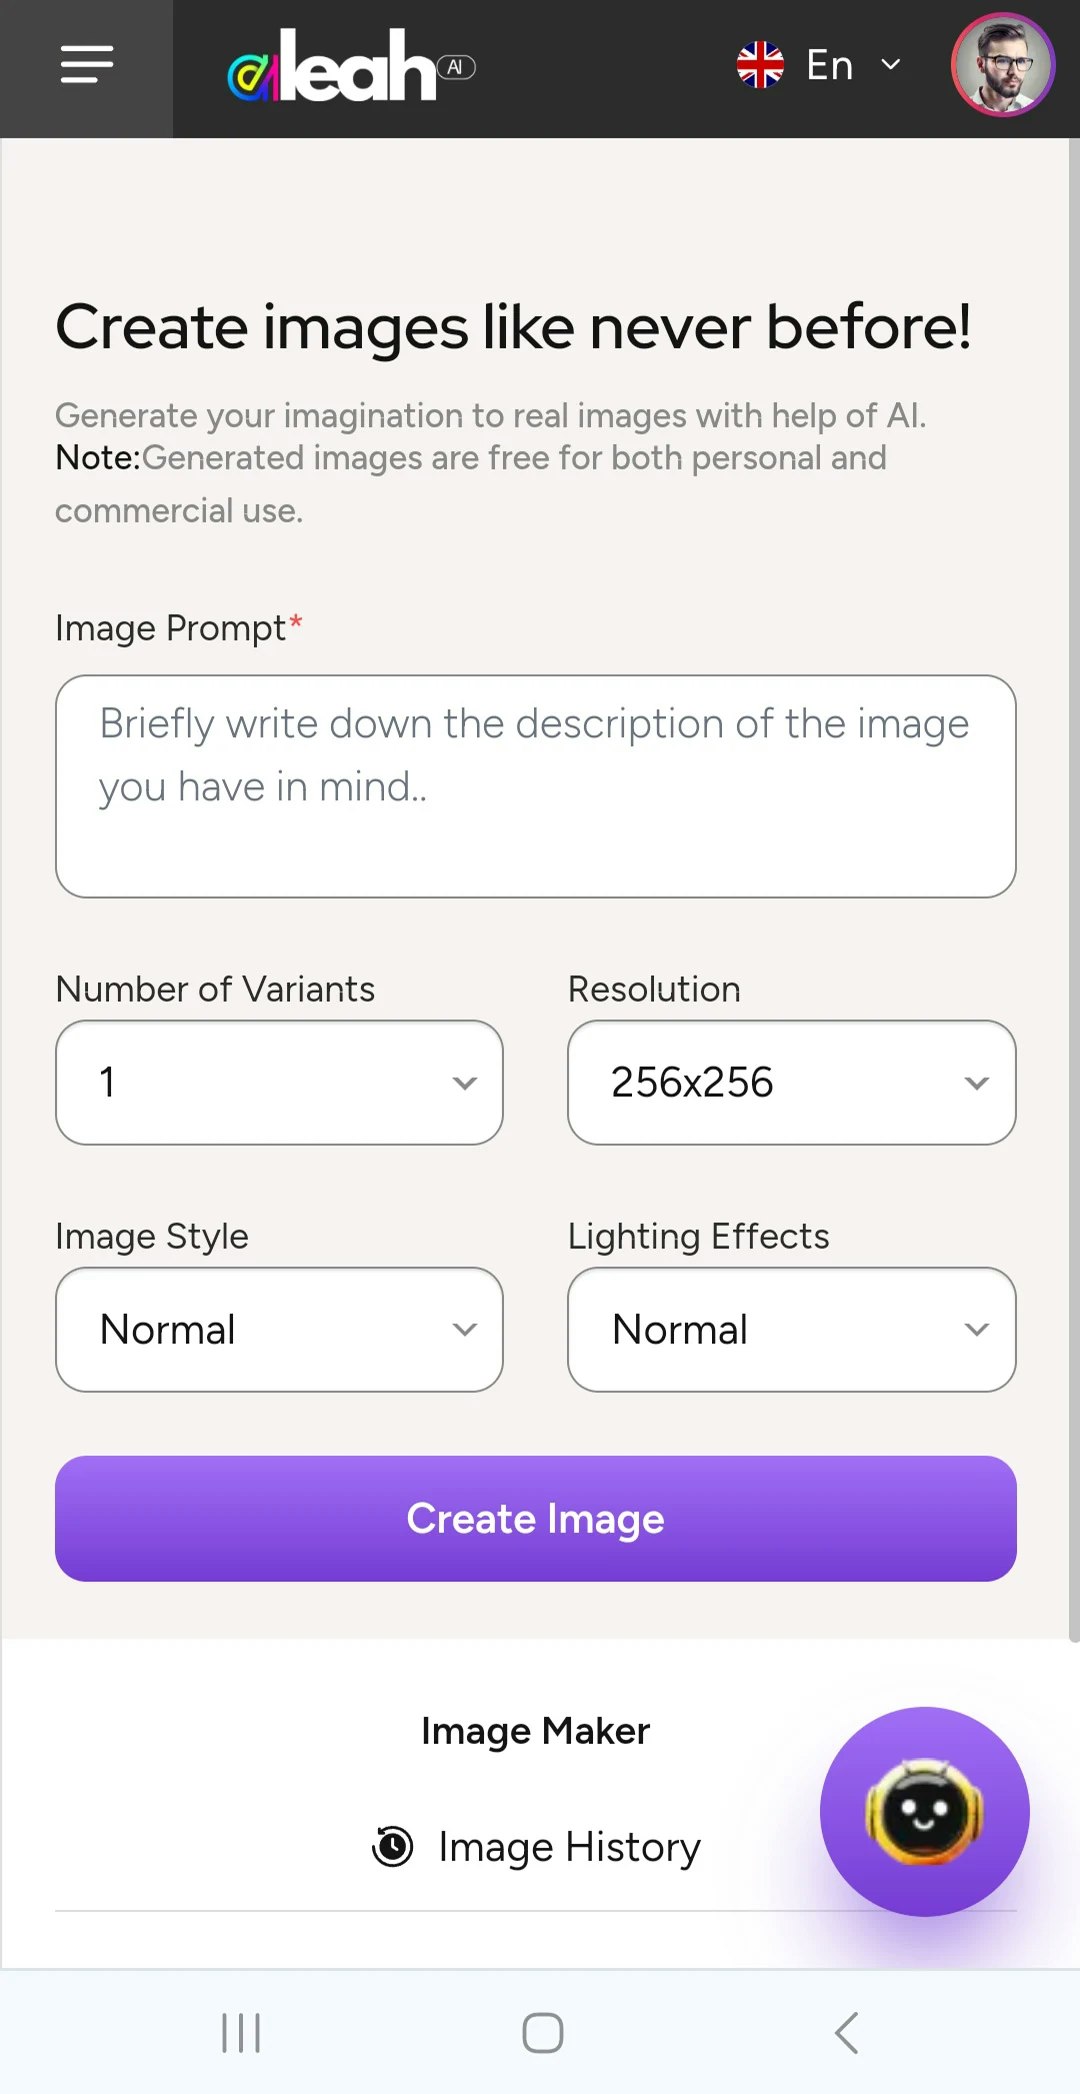Tap the Image History clock icon
Screen dimensions: 1080x2094
393,1846
